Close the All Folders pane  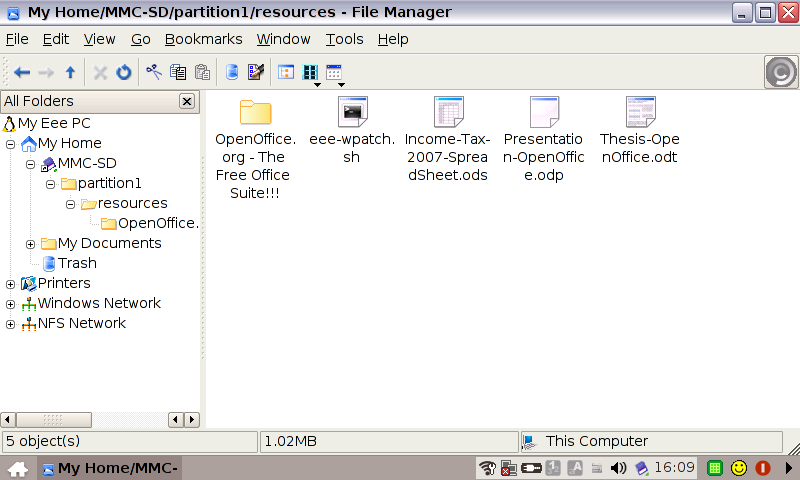pyautogui.click(x=187, y=101)
